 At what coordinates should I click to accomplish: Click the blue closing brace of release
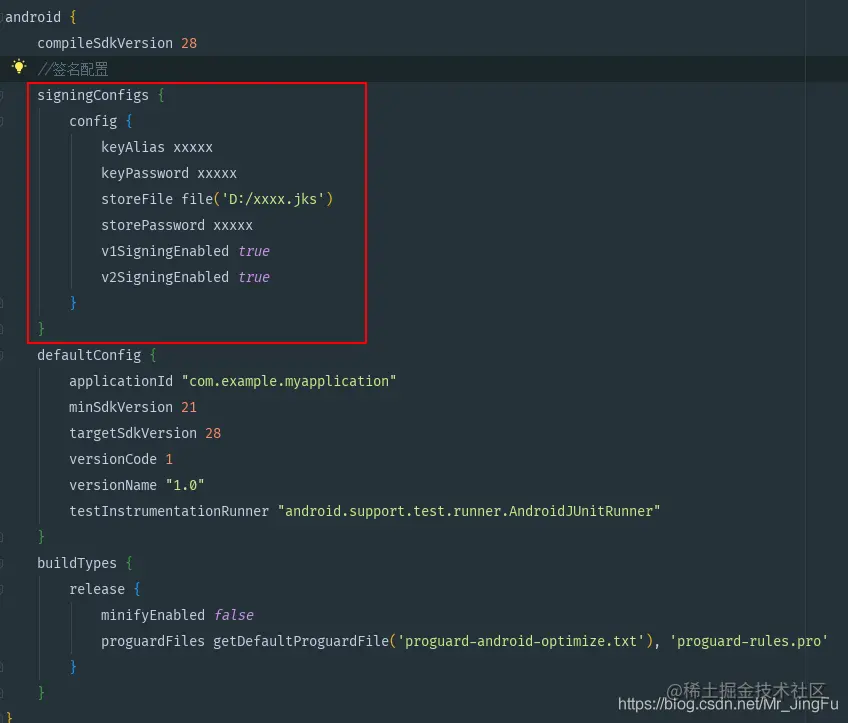click(x=73, y=667)
